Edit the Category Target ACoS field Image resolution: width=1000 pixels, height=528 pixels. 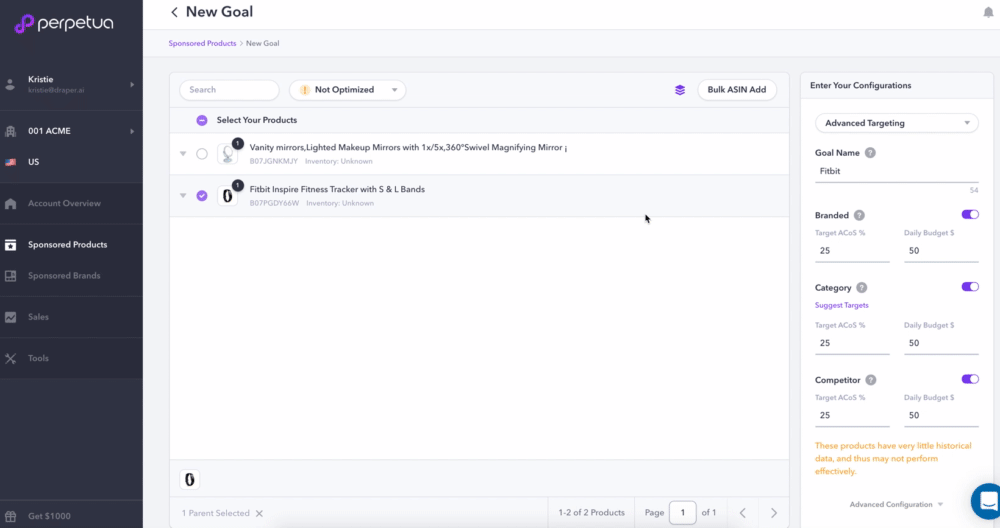[x=852, y=344]
